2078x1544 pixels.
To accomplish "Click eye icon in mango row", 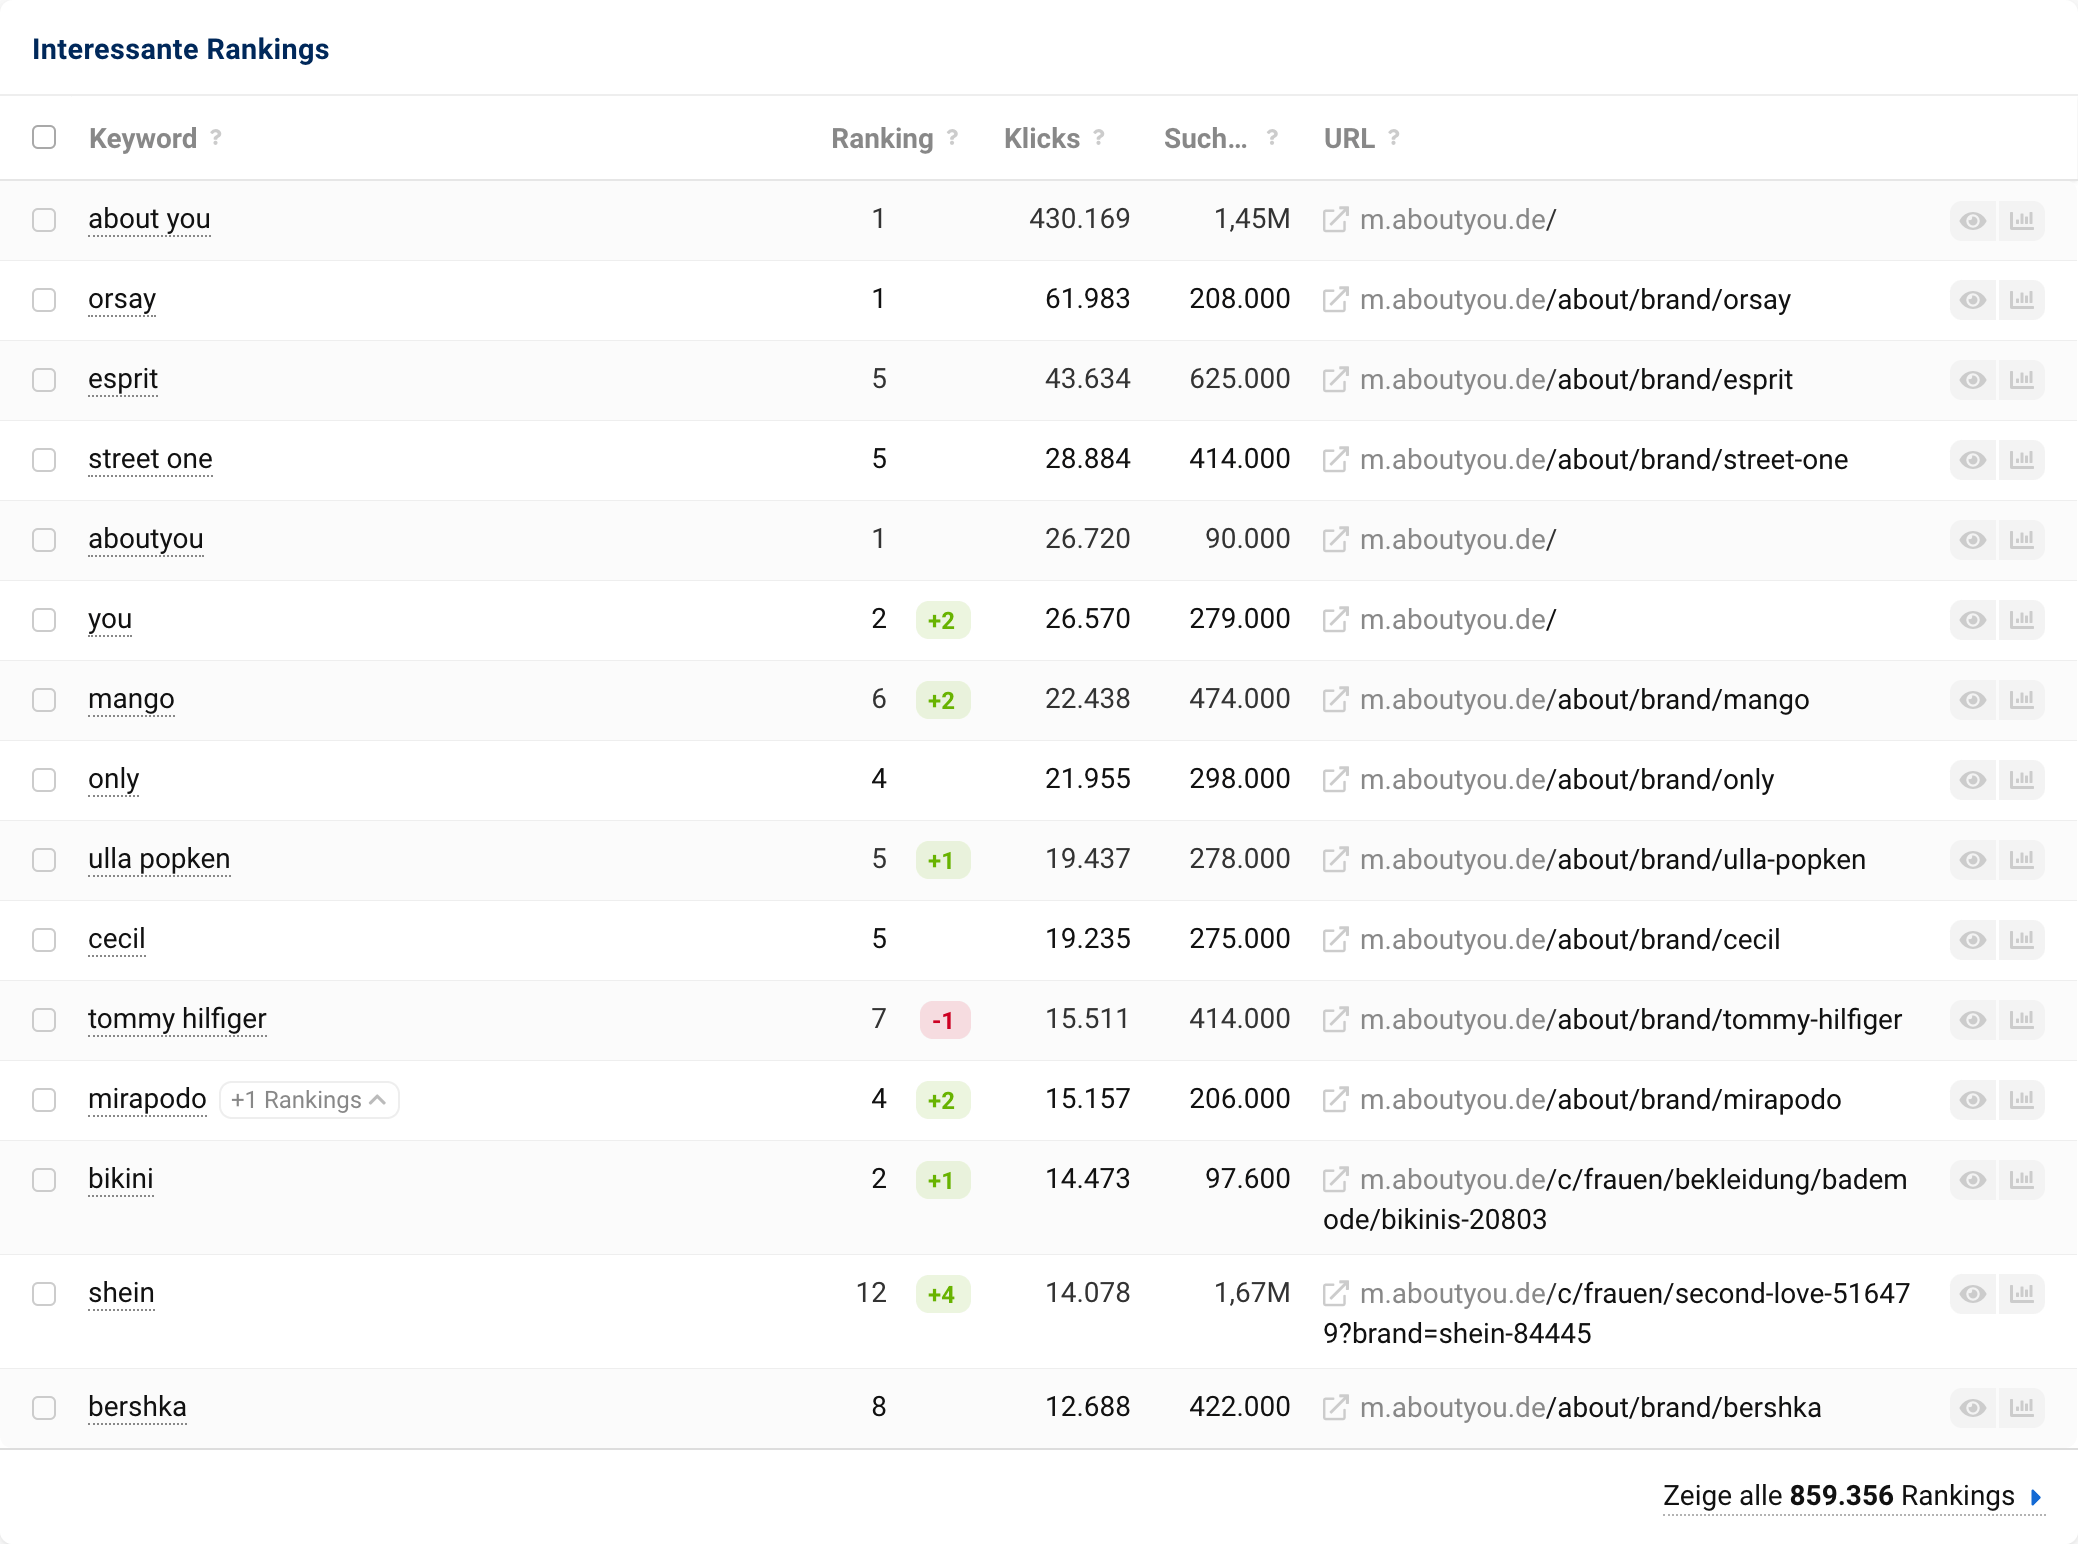I will point(1972,700).
